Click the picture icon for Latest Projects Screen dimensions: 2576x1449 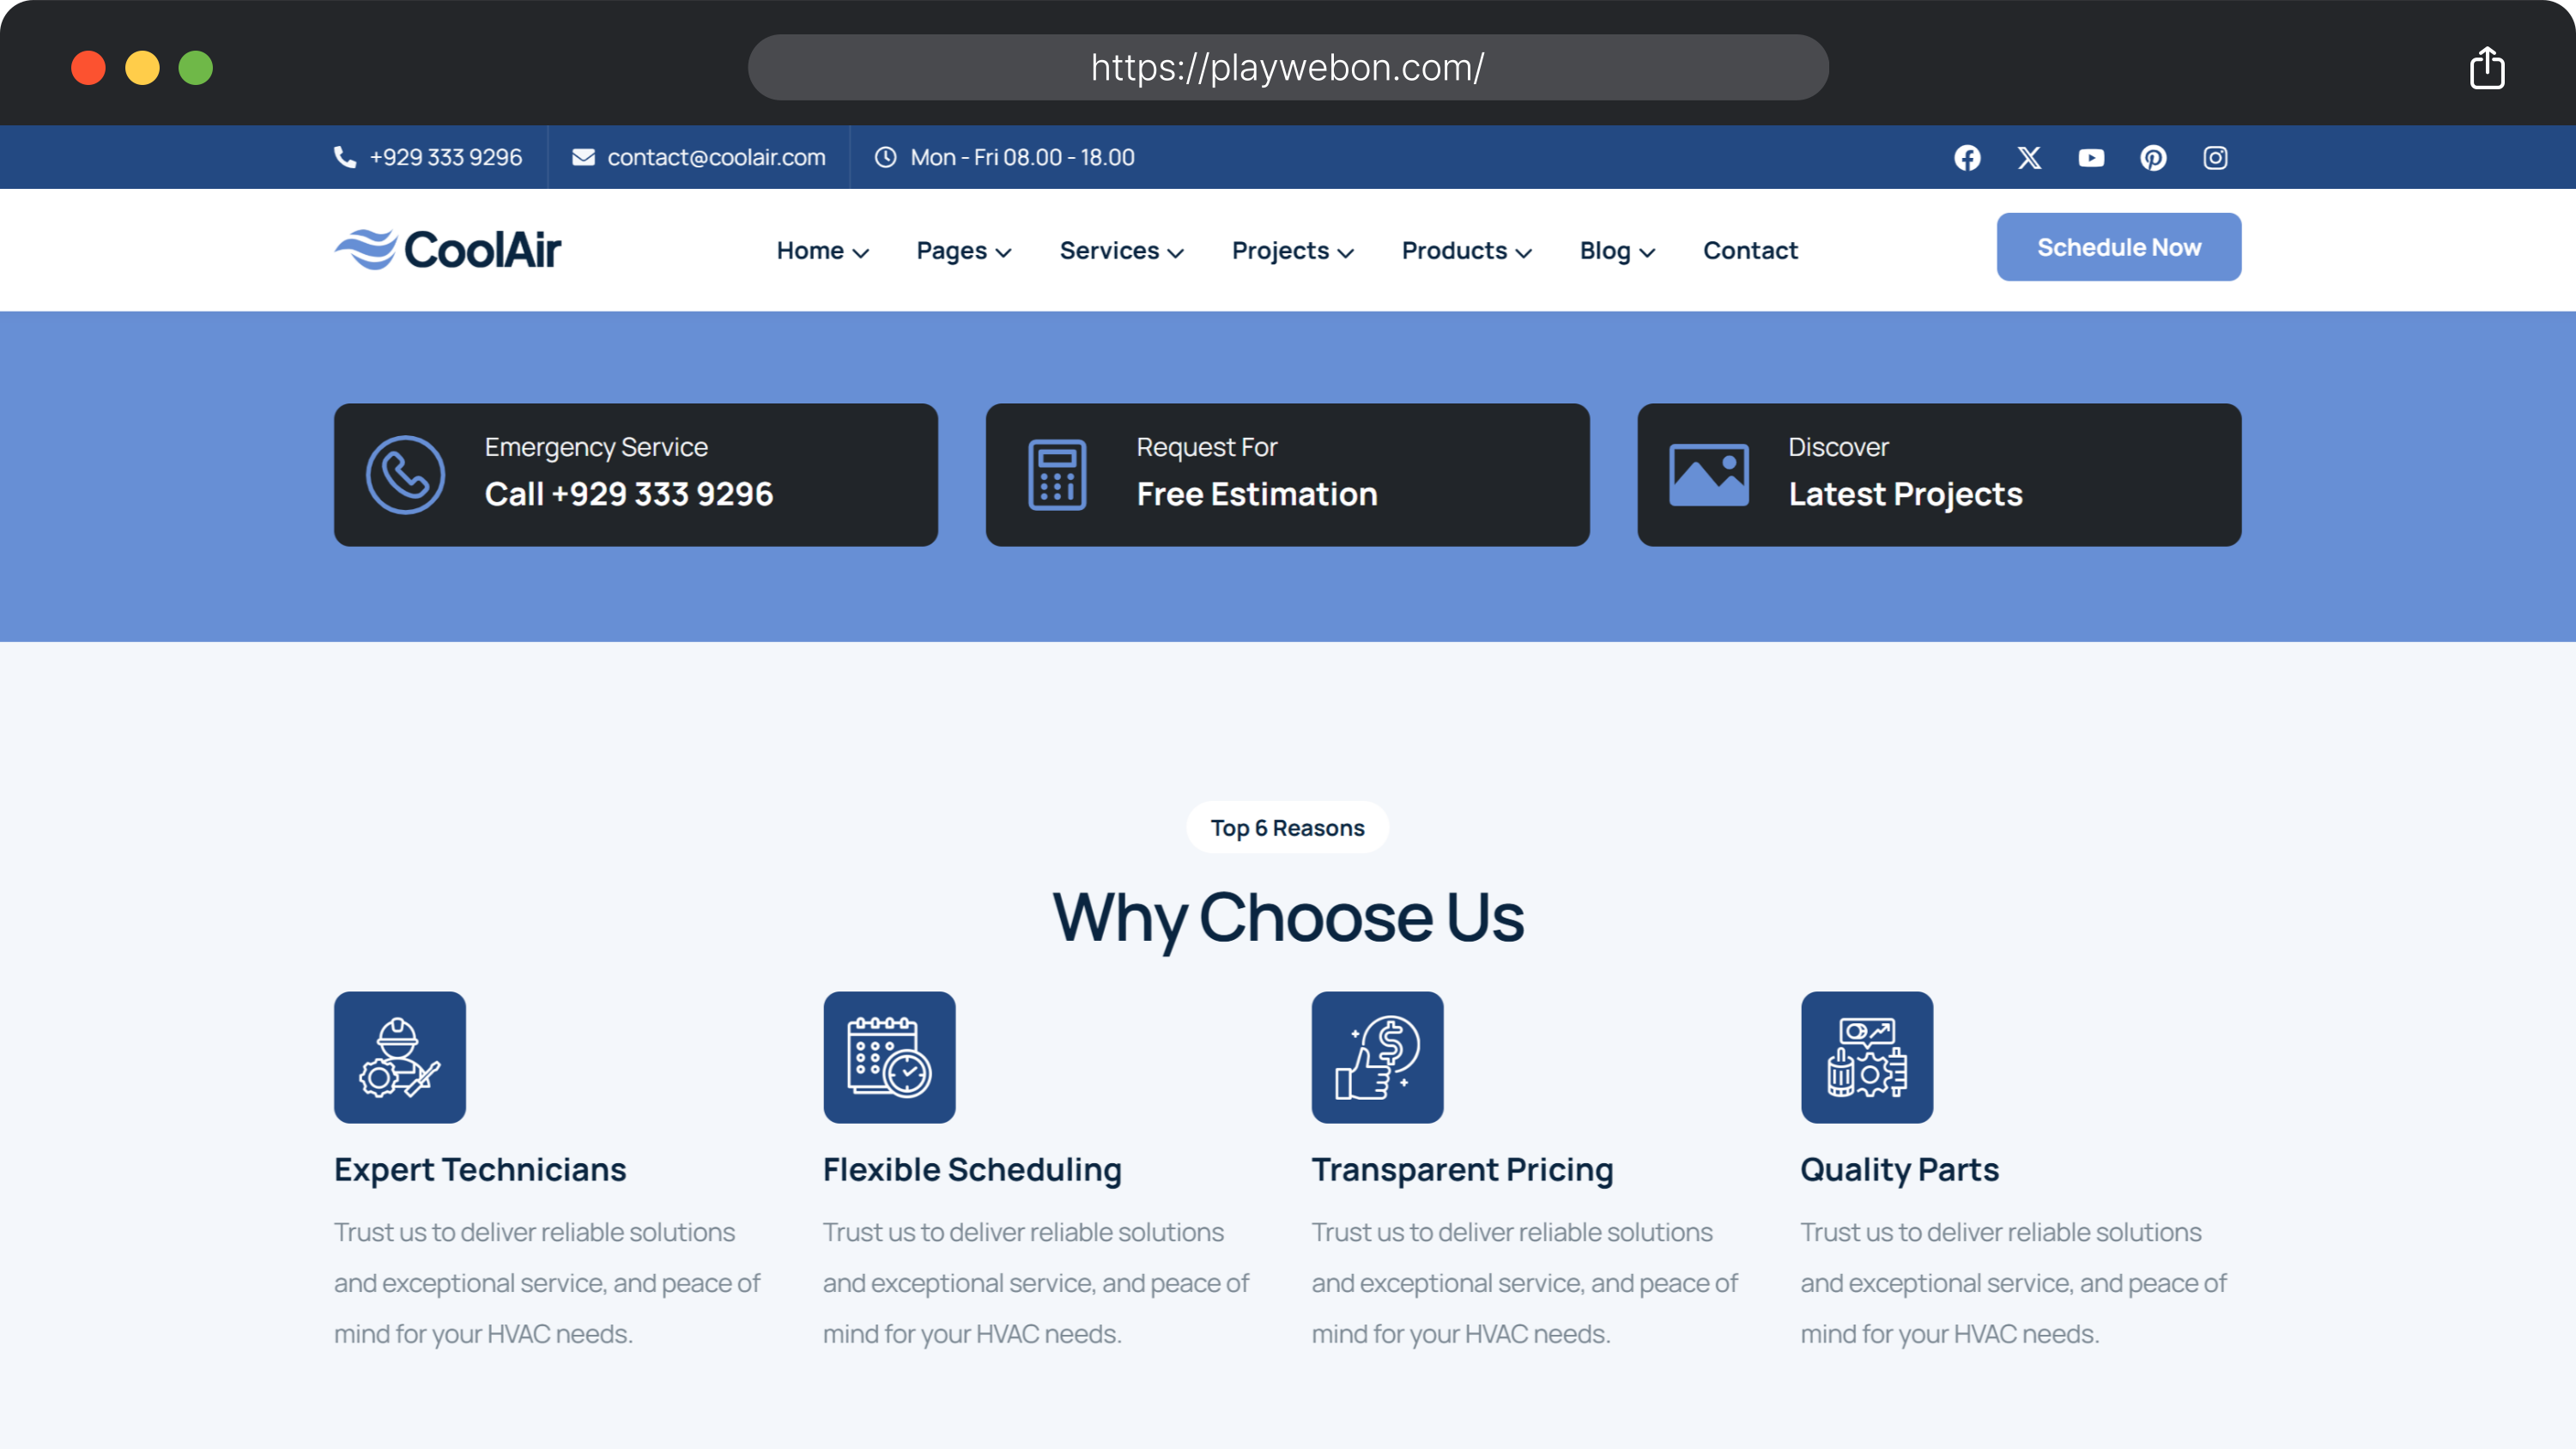(1709, 475)
